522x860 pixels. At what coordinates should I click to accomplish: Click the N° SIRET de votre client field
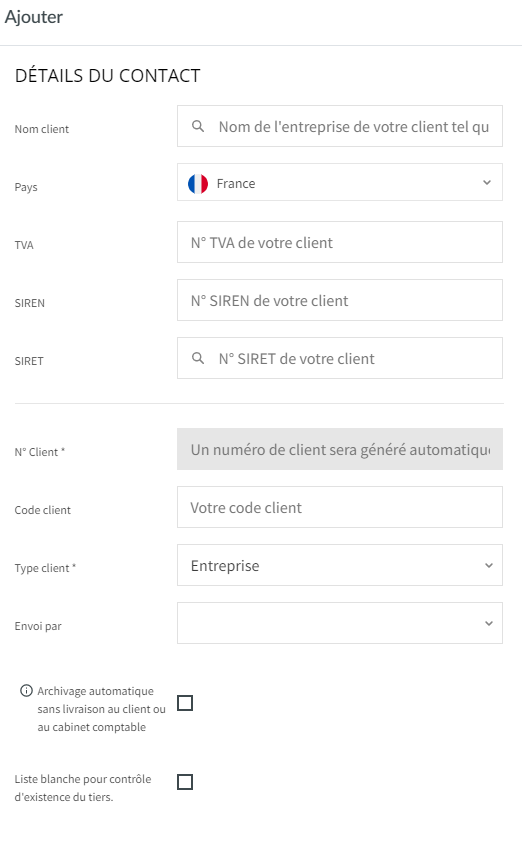(340, 358)
